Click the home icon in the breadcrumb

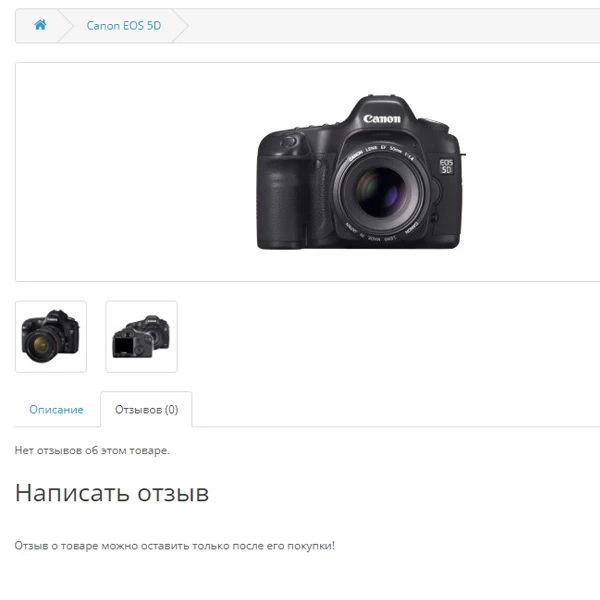40,25
